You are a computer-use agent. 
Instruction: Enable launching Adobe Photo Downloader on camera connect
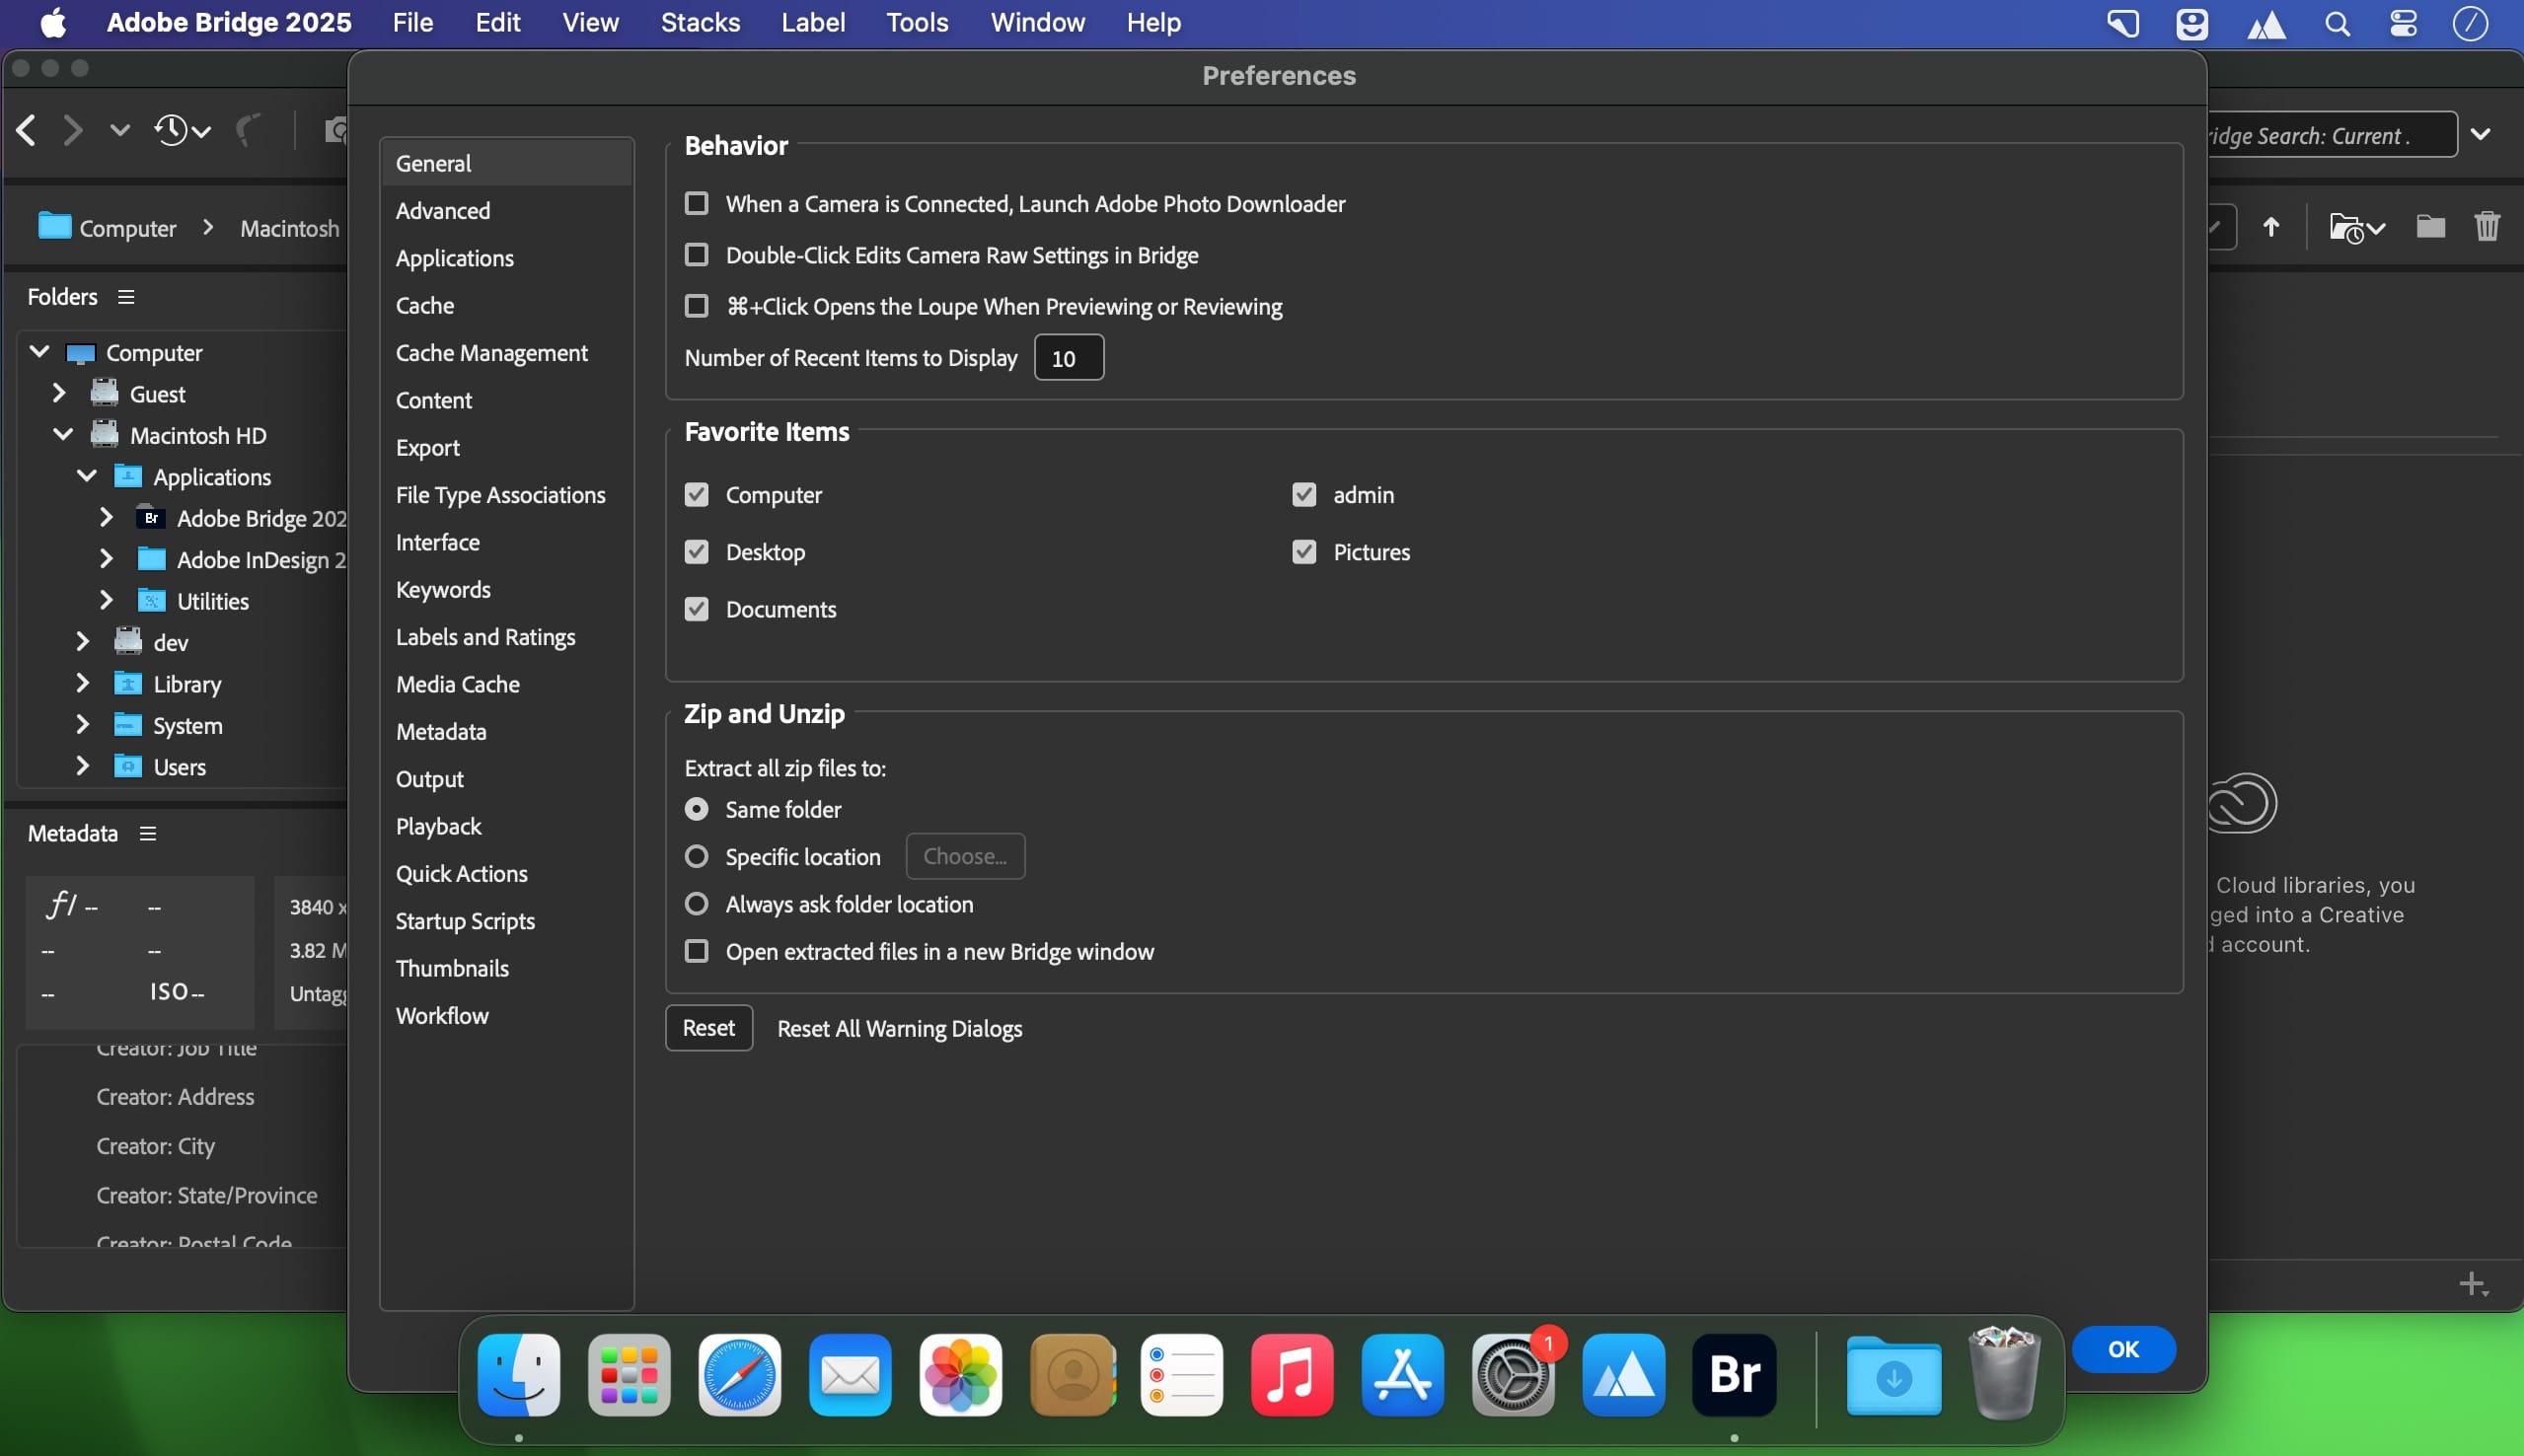(x=696, y=203)
